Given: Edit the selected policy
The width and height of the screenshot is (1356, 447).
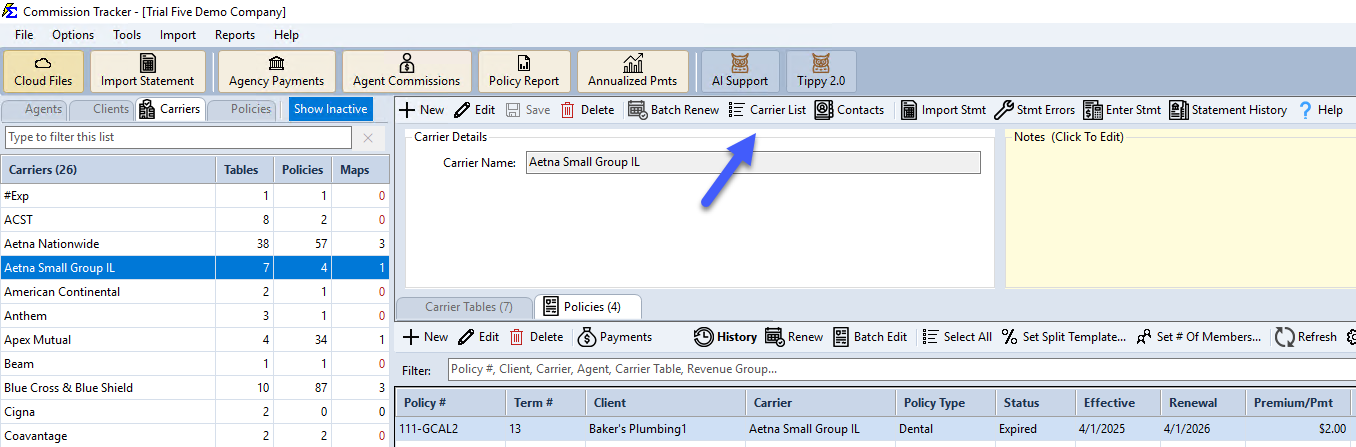Looking at the screenshot, I should 479,337.
